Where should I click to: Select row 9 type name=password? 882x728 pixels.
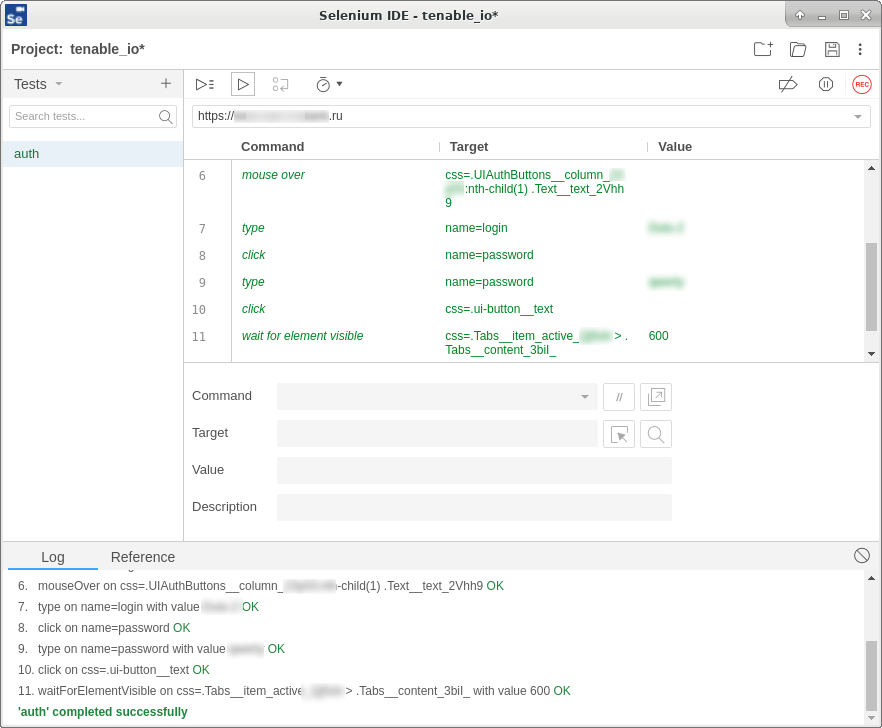tap(524, 282)
